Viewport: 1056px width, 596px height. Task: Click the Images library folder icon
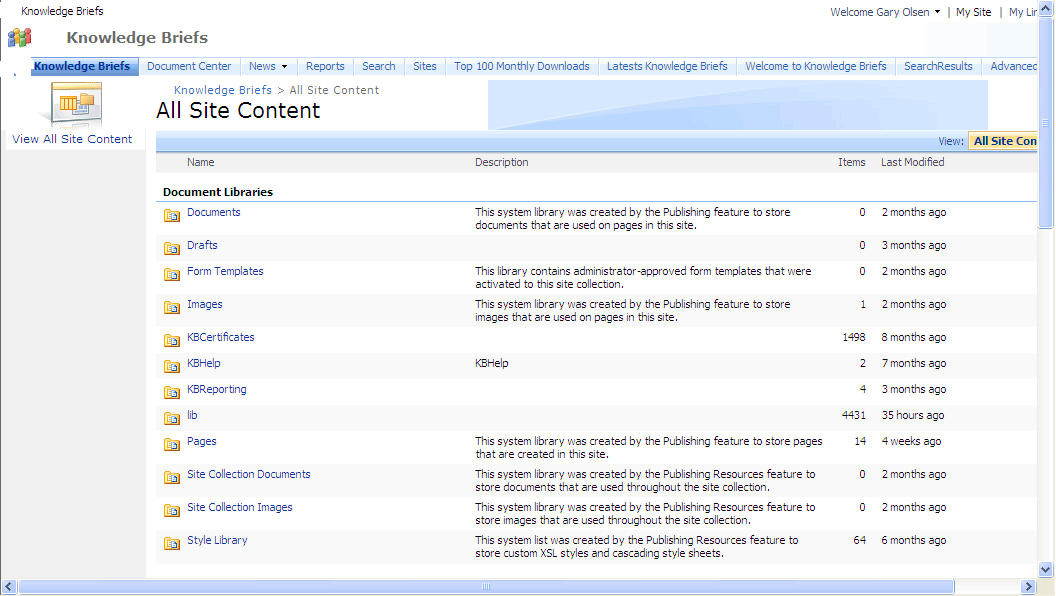[172, 307]
